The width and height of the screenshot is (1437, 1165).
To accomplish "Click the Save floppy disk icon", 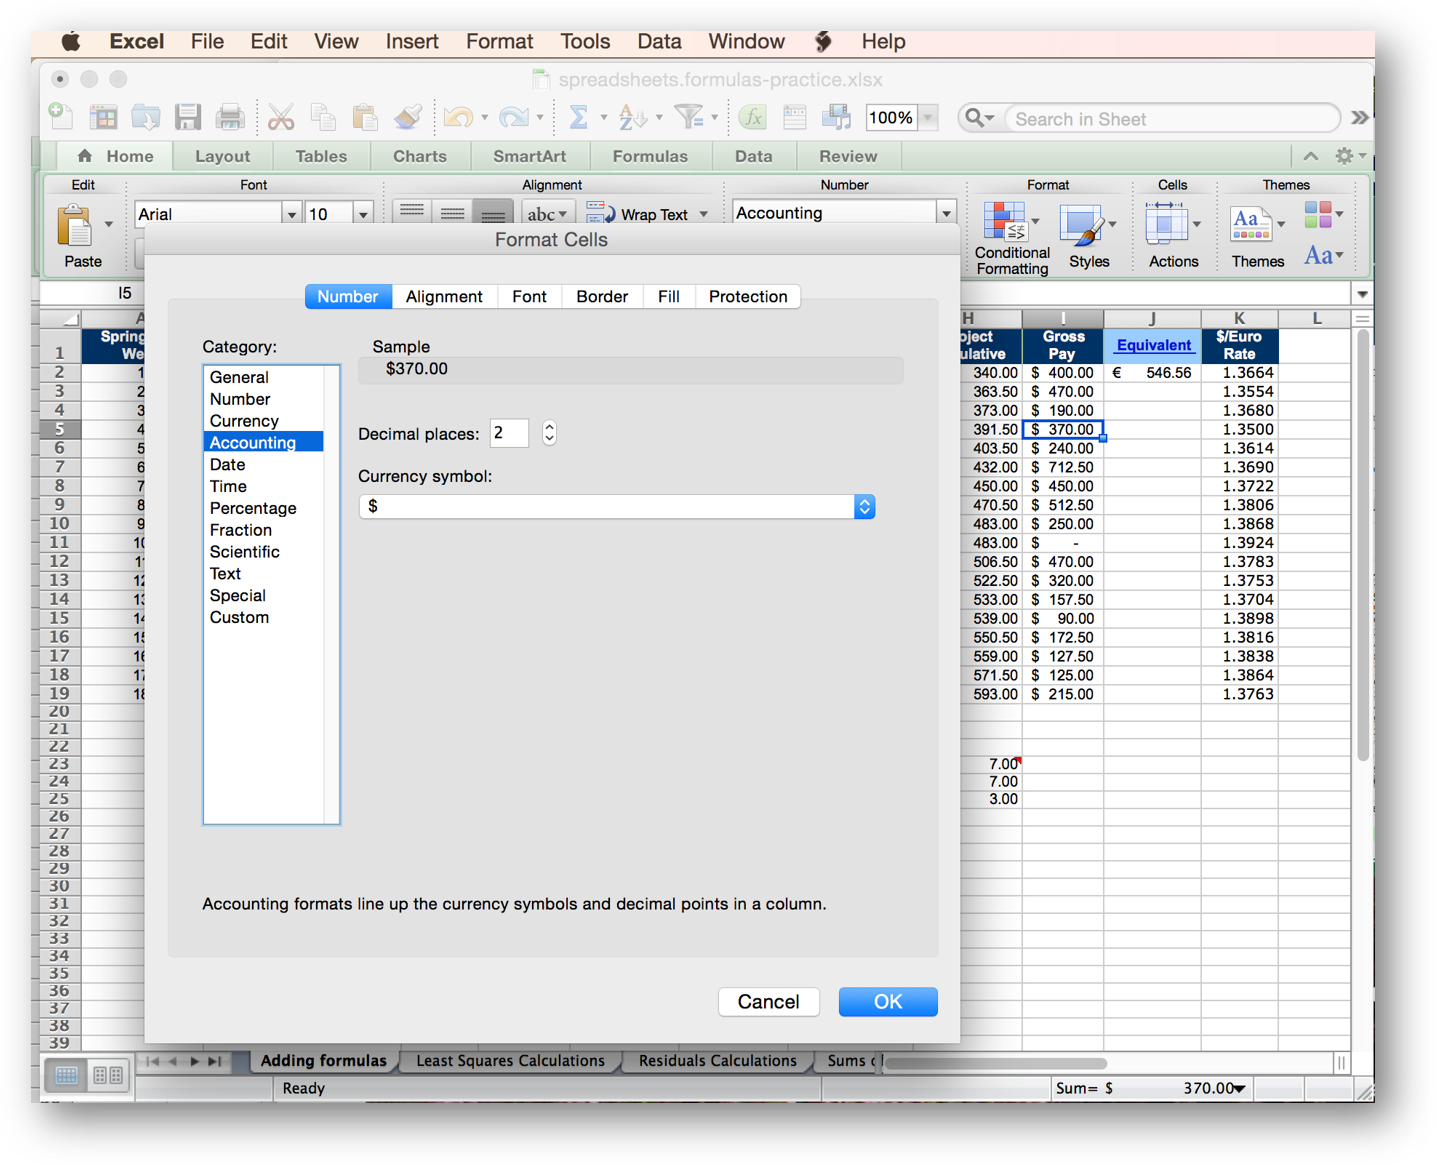I will 187,118.
